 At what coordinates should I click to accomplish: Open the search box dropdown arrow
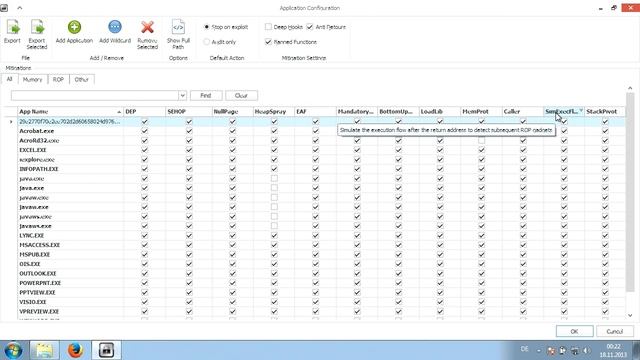click(182, 96)
